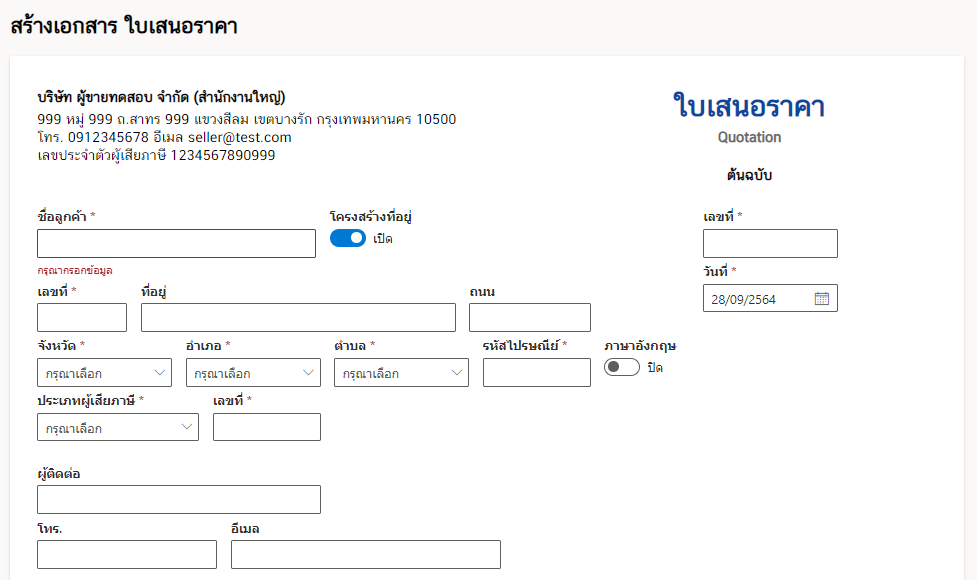Click the tax ID เลขที่ field
Screen dimensions: 977x580
[x=267, y=427]
